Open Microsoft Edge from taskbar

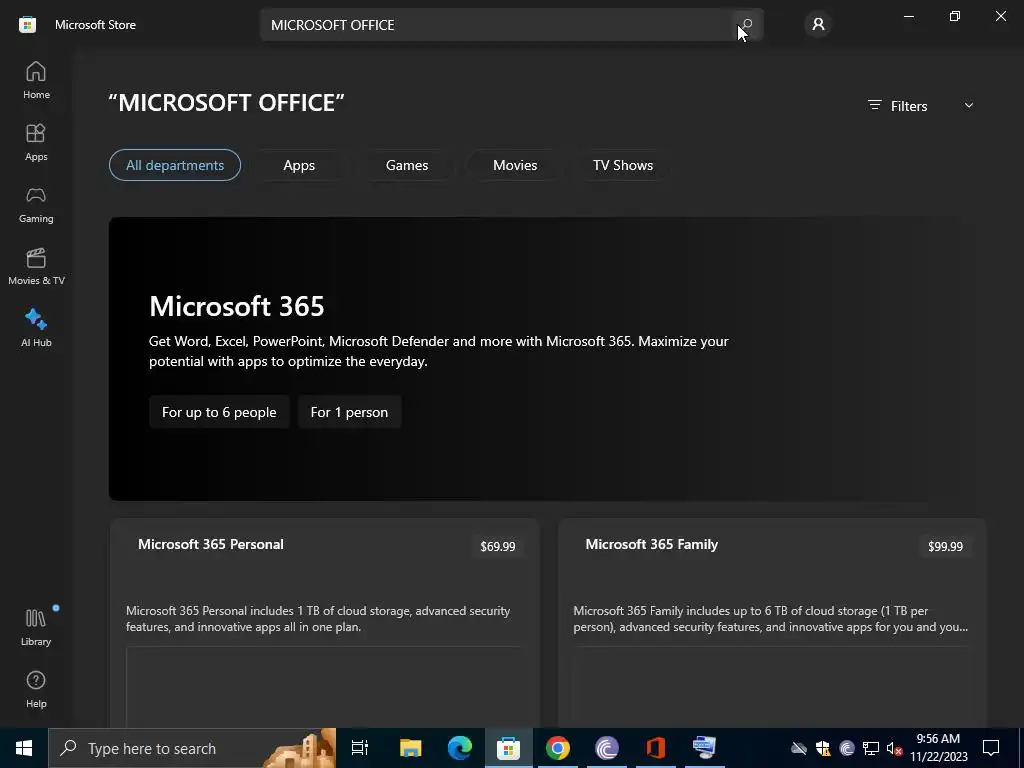click(460, 748)
